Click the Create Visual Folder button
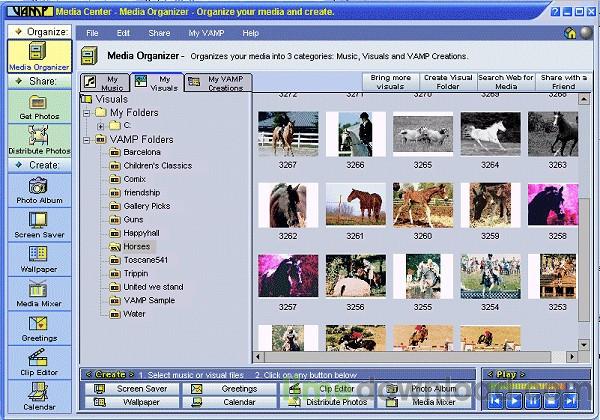This screenshot has width=600, height=420. click(x=449, y=82)
